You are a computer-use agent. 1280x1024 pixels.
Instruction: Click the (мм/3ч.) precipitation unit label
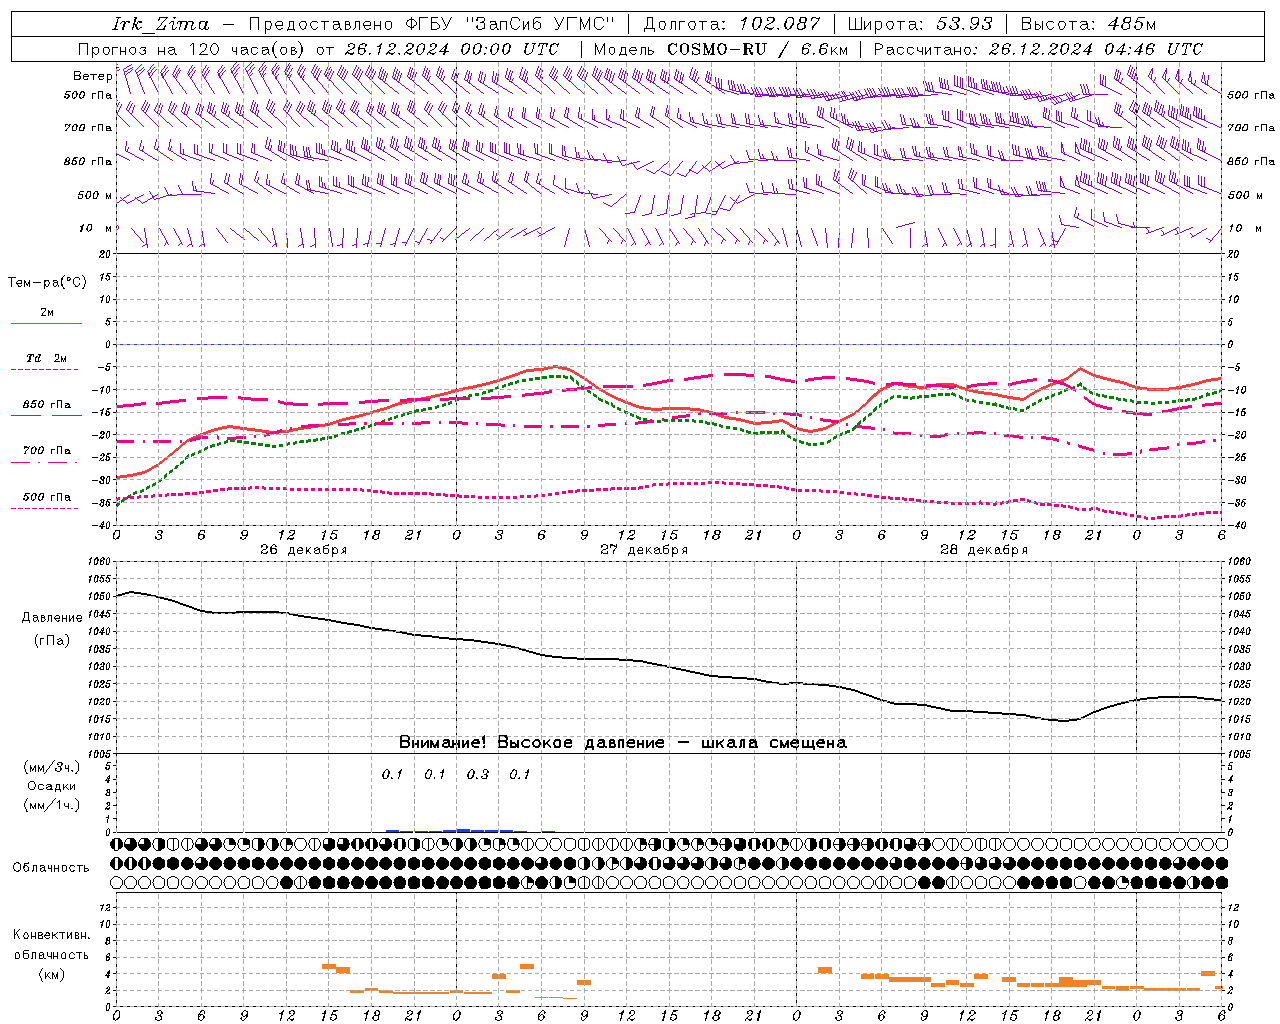[52, 767]
